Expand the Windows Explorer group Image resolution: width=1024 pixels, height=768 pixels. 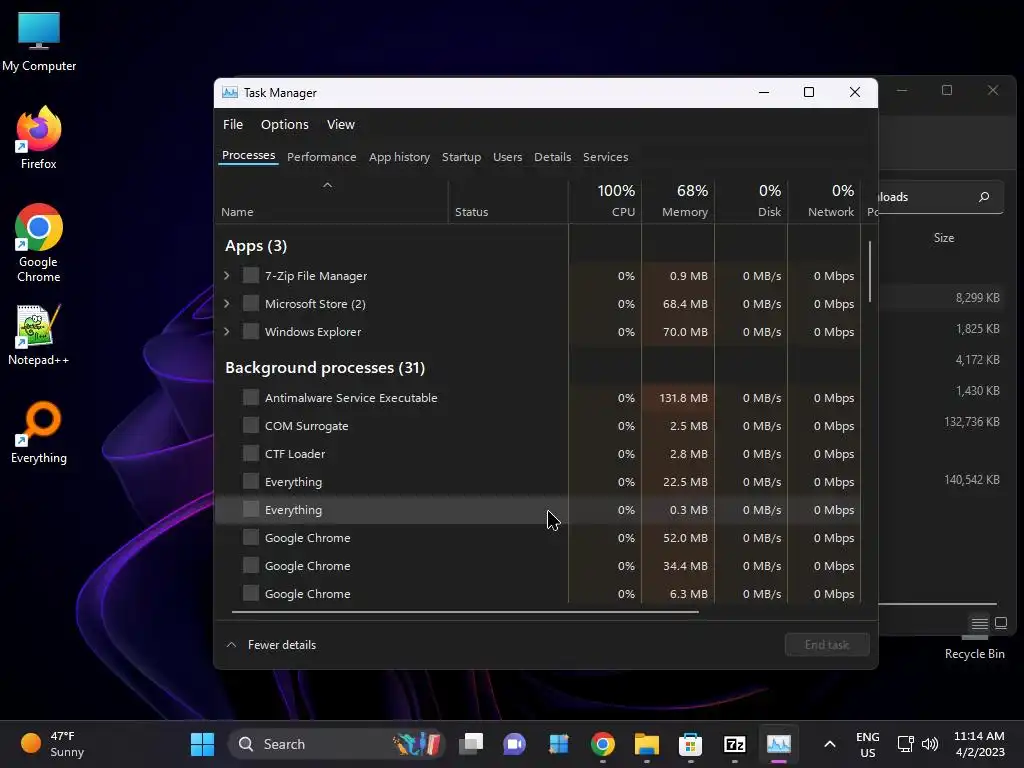tap(227, 332)
